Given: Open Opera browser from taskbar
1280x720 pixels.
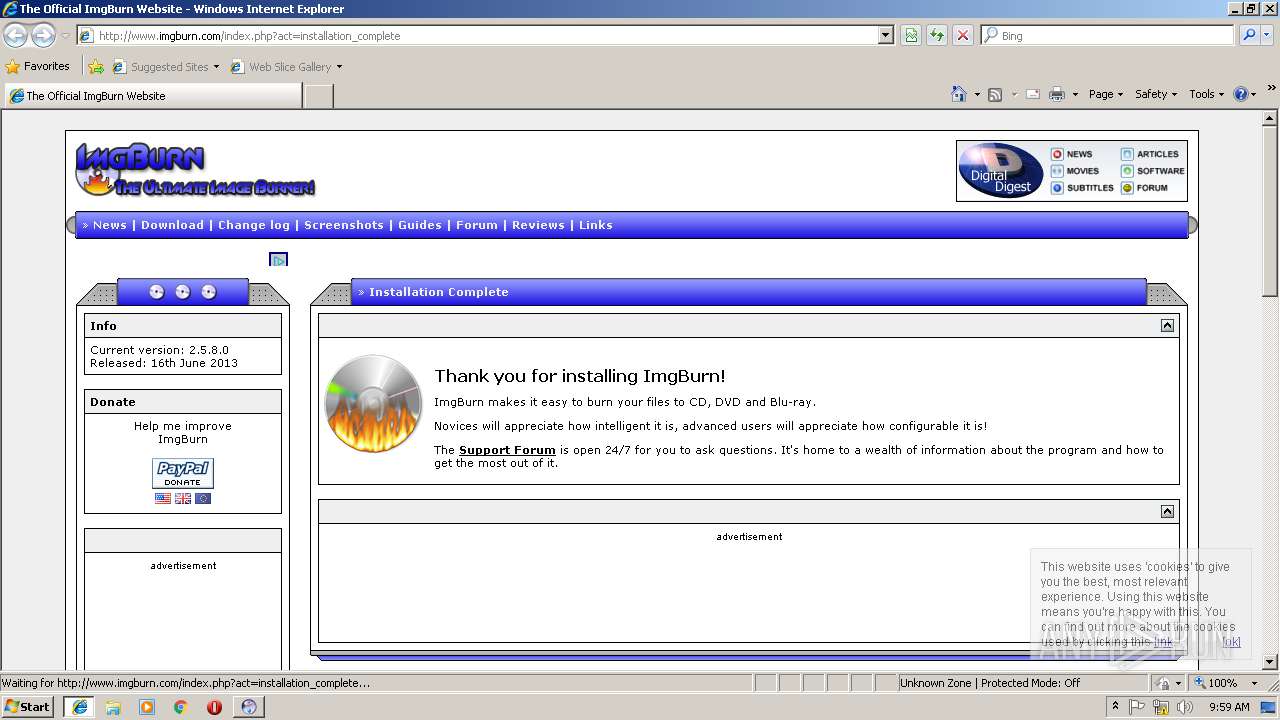Looking at the screenshot, I should coord(214,706).
